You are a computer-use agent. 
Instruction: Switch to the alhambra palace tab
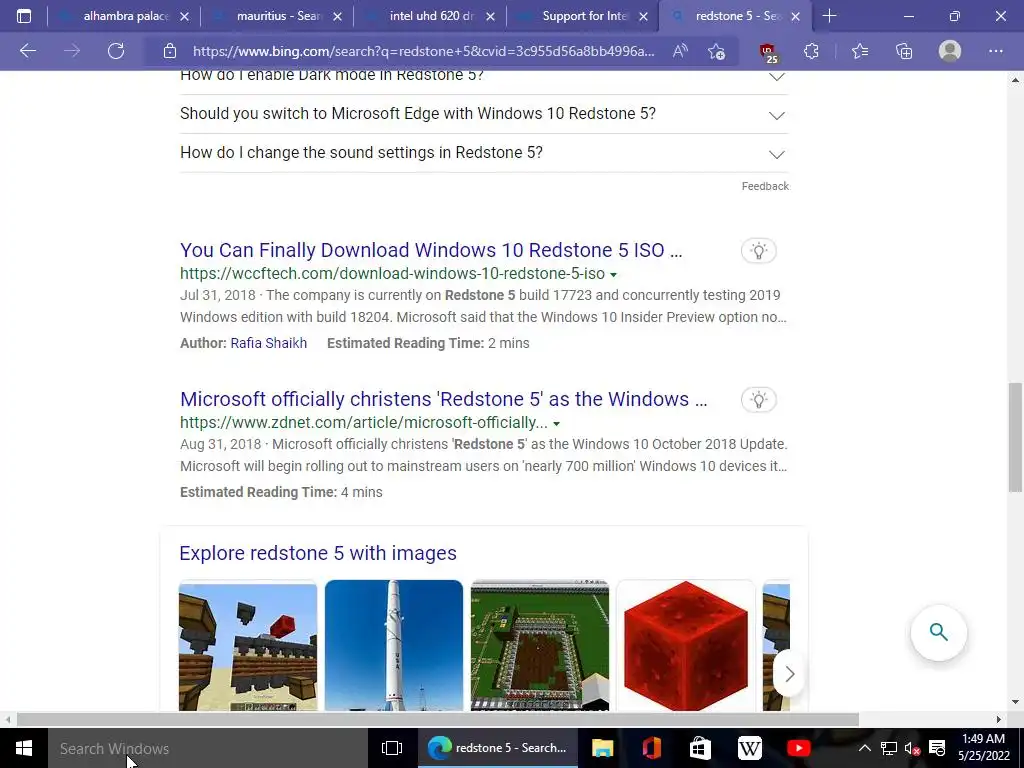[x=124, y=16]
